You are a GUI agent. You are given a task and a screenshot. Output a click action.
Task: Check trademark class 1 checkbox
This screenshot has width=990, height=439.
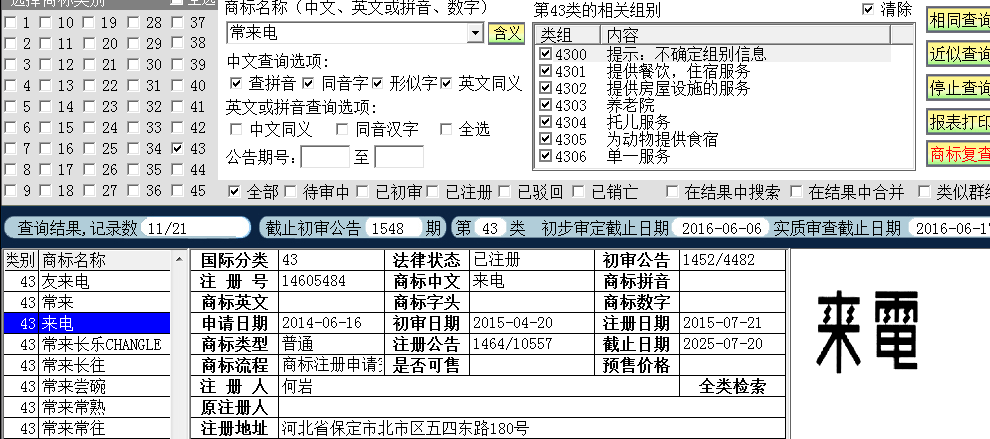[9, 23]
